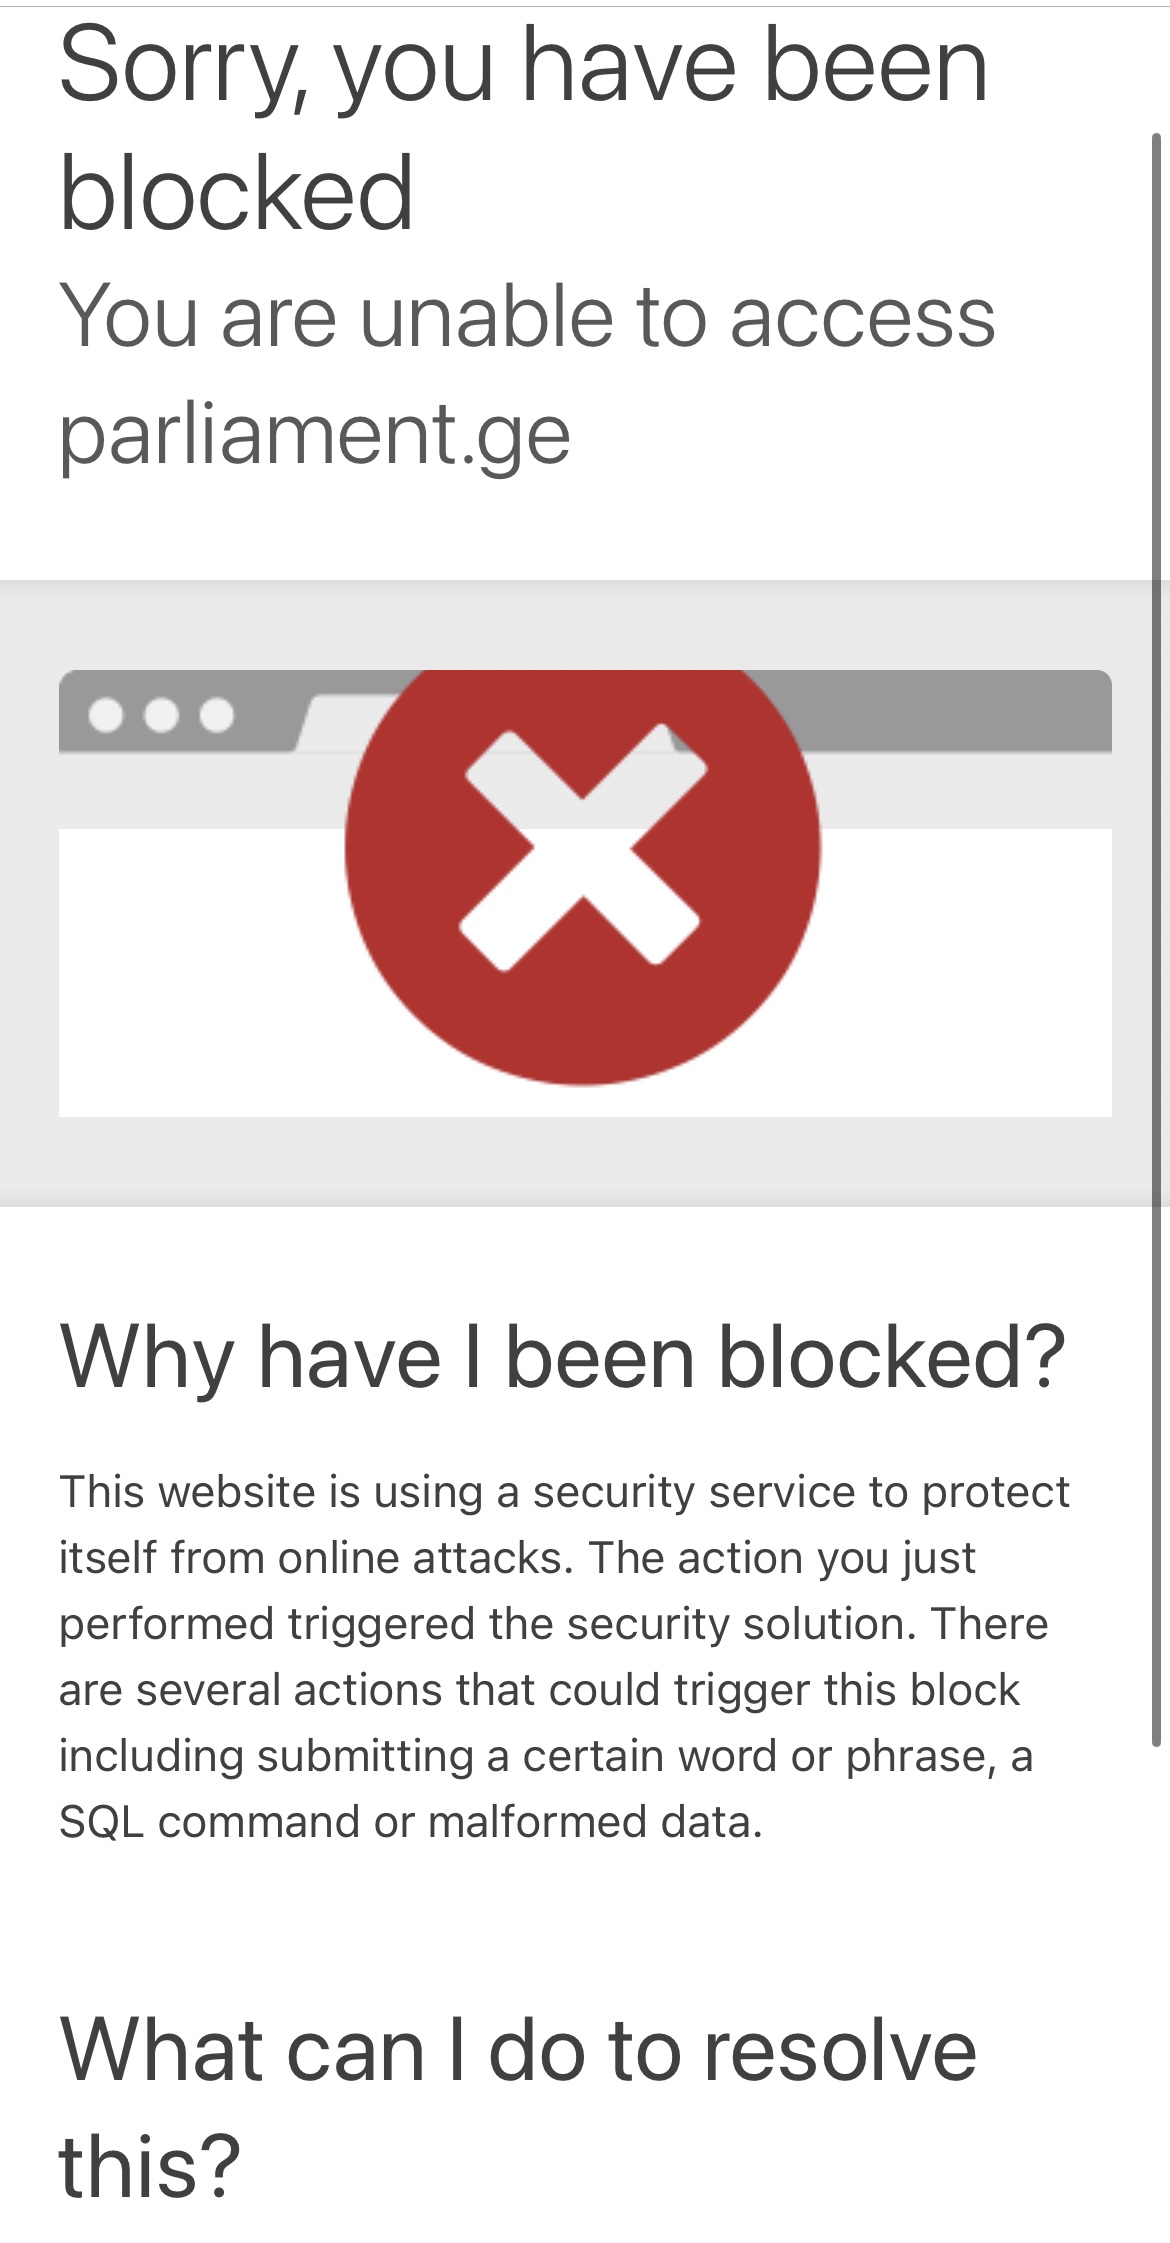This screenshot has height=2243, width=1170.
Task: Tap the 'Why have I been blocked?' heading
Action: 563,1357
